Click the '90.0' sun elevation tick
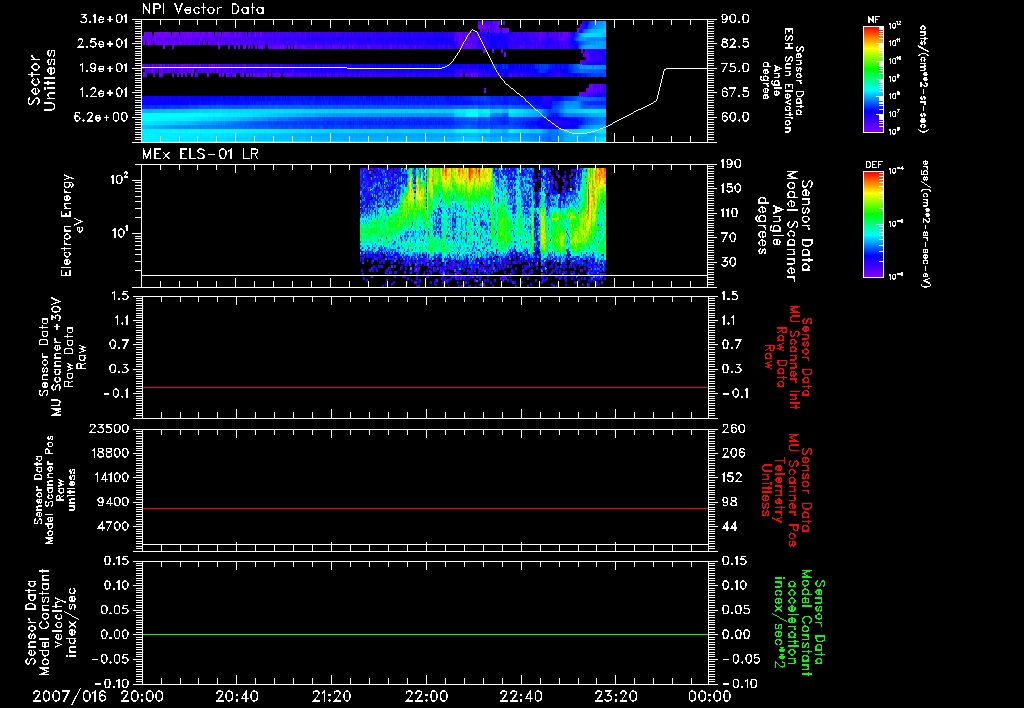The height and width of the screenshot is (708, 1024). click(x=735, y=19)
